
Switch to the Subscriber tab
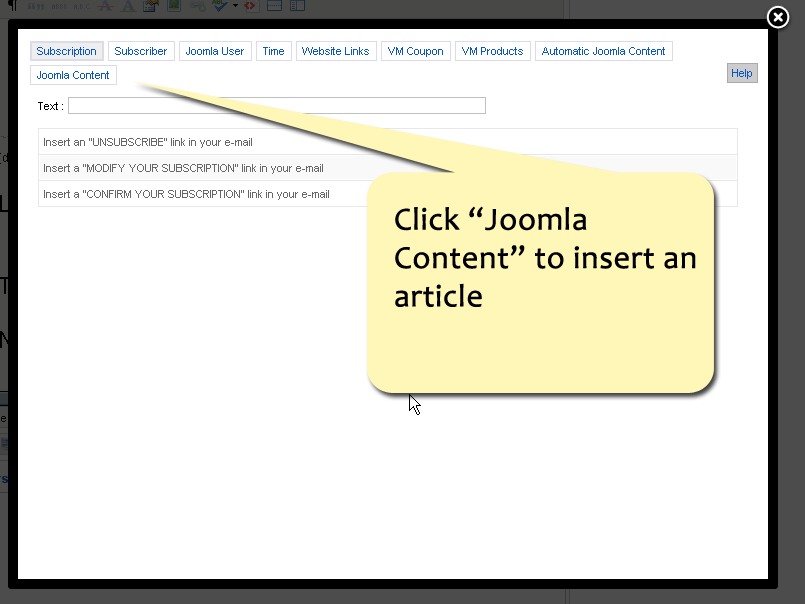(140, 50)
